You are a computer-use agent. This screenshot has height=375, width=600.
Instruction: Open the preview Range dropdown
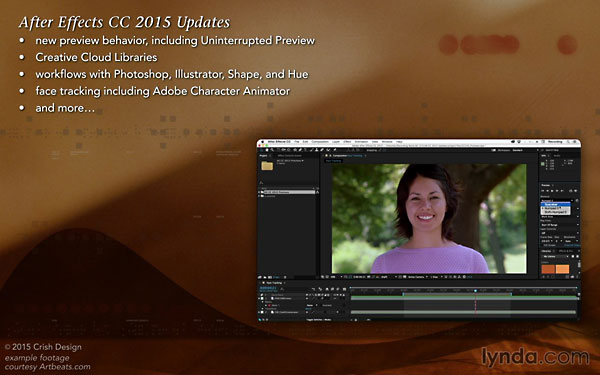pyautogui.click(x=559, y=217)
